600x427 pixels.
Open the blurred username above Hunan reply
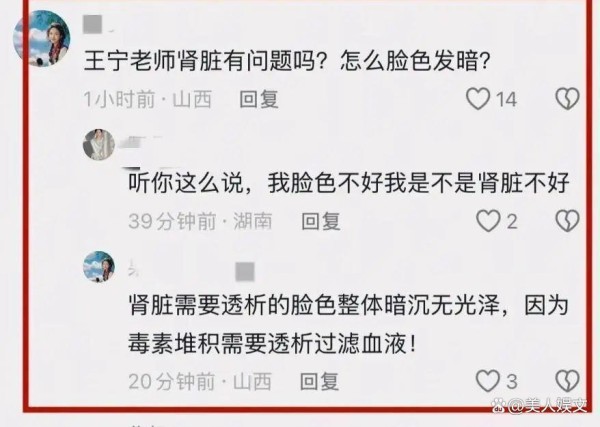click(141, 142)
